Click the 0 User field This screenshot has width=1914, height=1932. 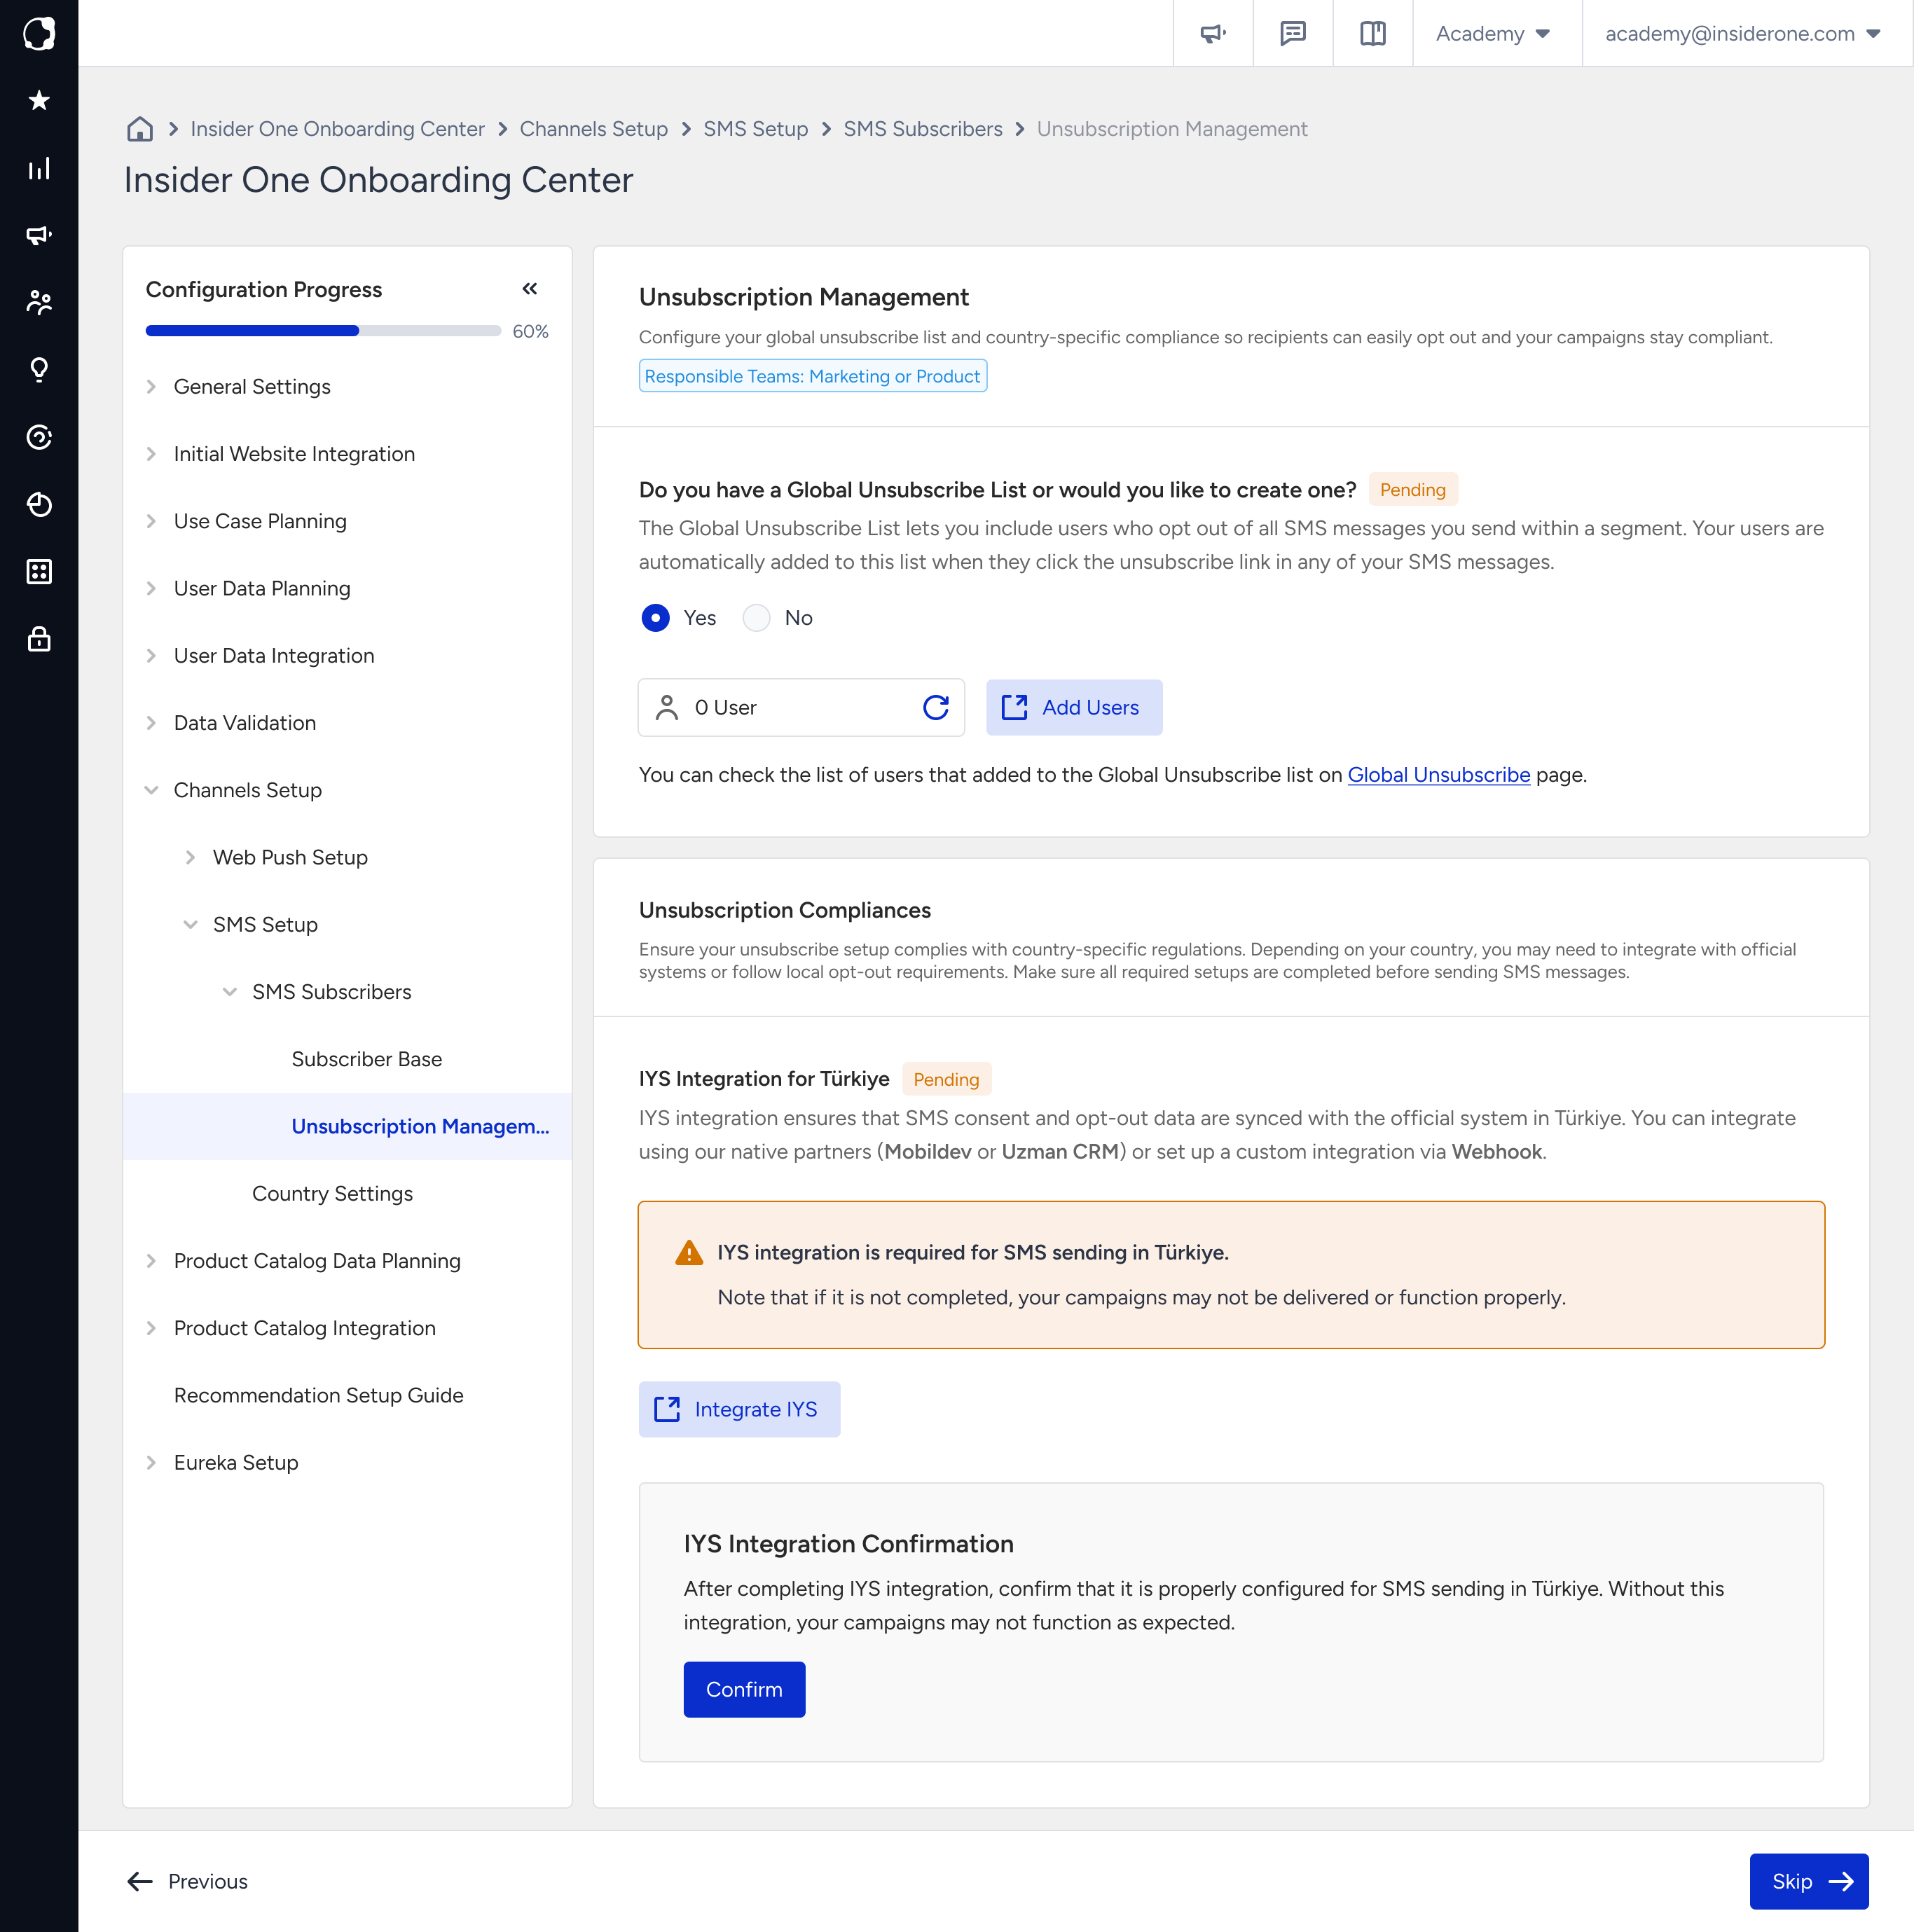[x=801, y=707]
